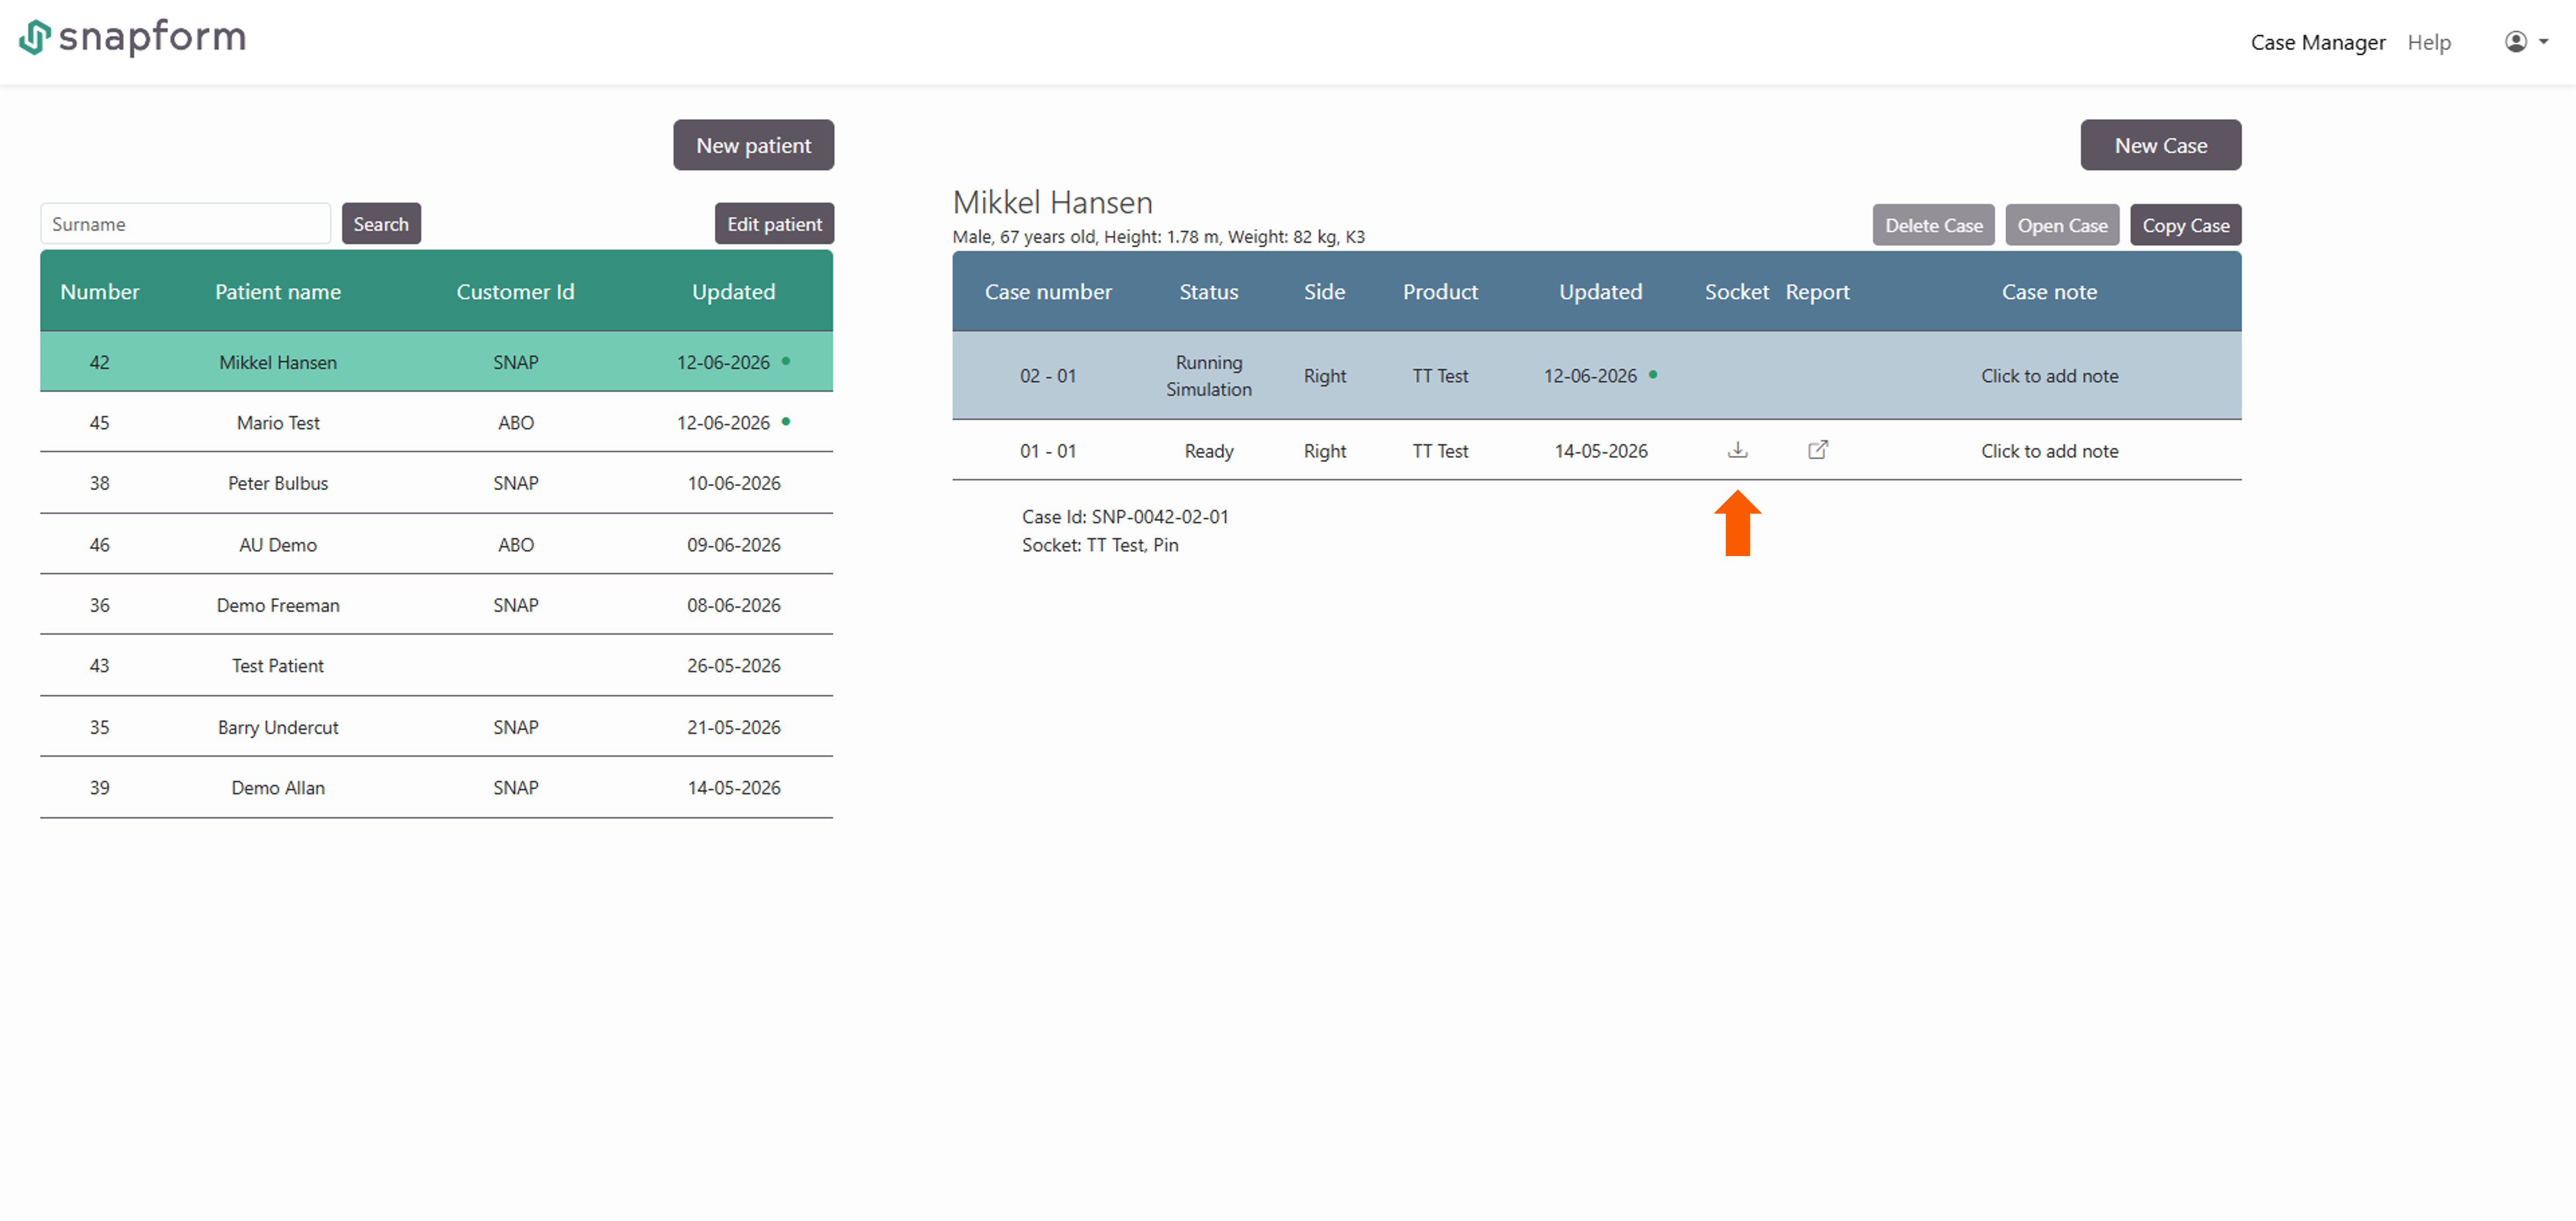Sort patients by Number column header
Screen dimensions: 2576x1221
tap(99, 291)
